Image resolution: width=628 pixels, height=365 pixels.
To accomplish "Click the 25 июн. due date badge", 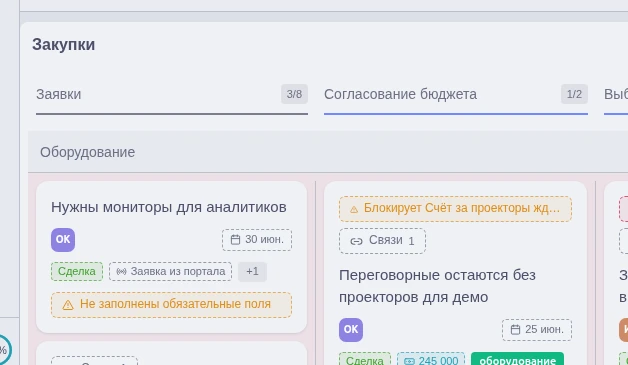I will coord(537,330).
